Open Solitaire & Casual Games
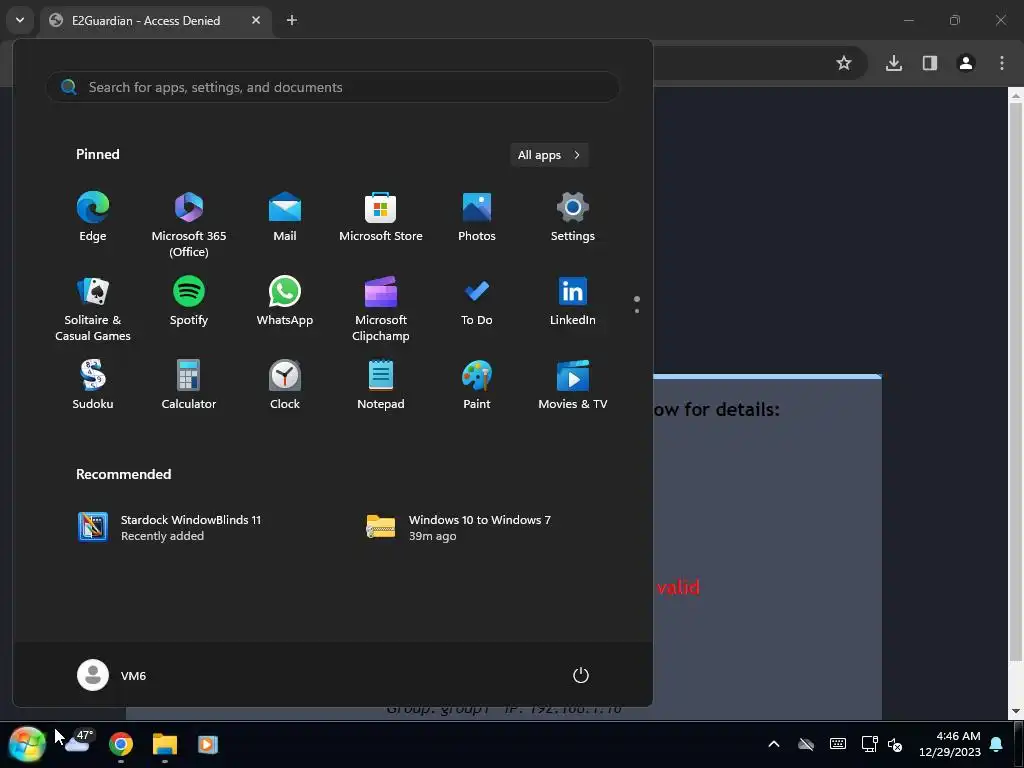The height and width of the screenshot is (768, 1024). [x=93, y=309]
